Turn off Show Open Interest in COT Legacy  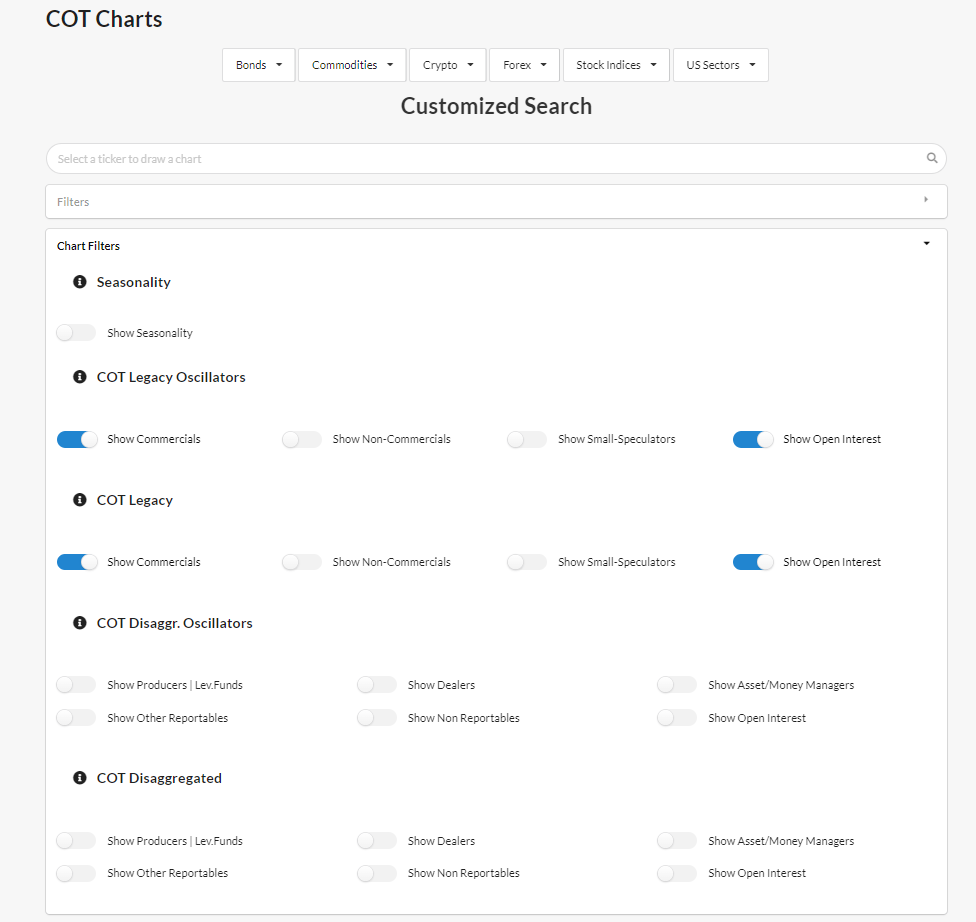(753, 561)
